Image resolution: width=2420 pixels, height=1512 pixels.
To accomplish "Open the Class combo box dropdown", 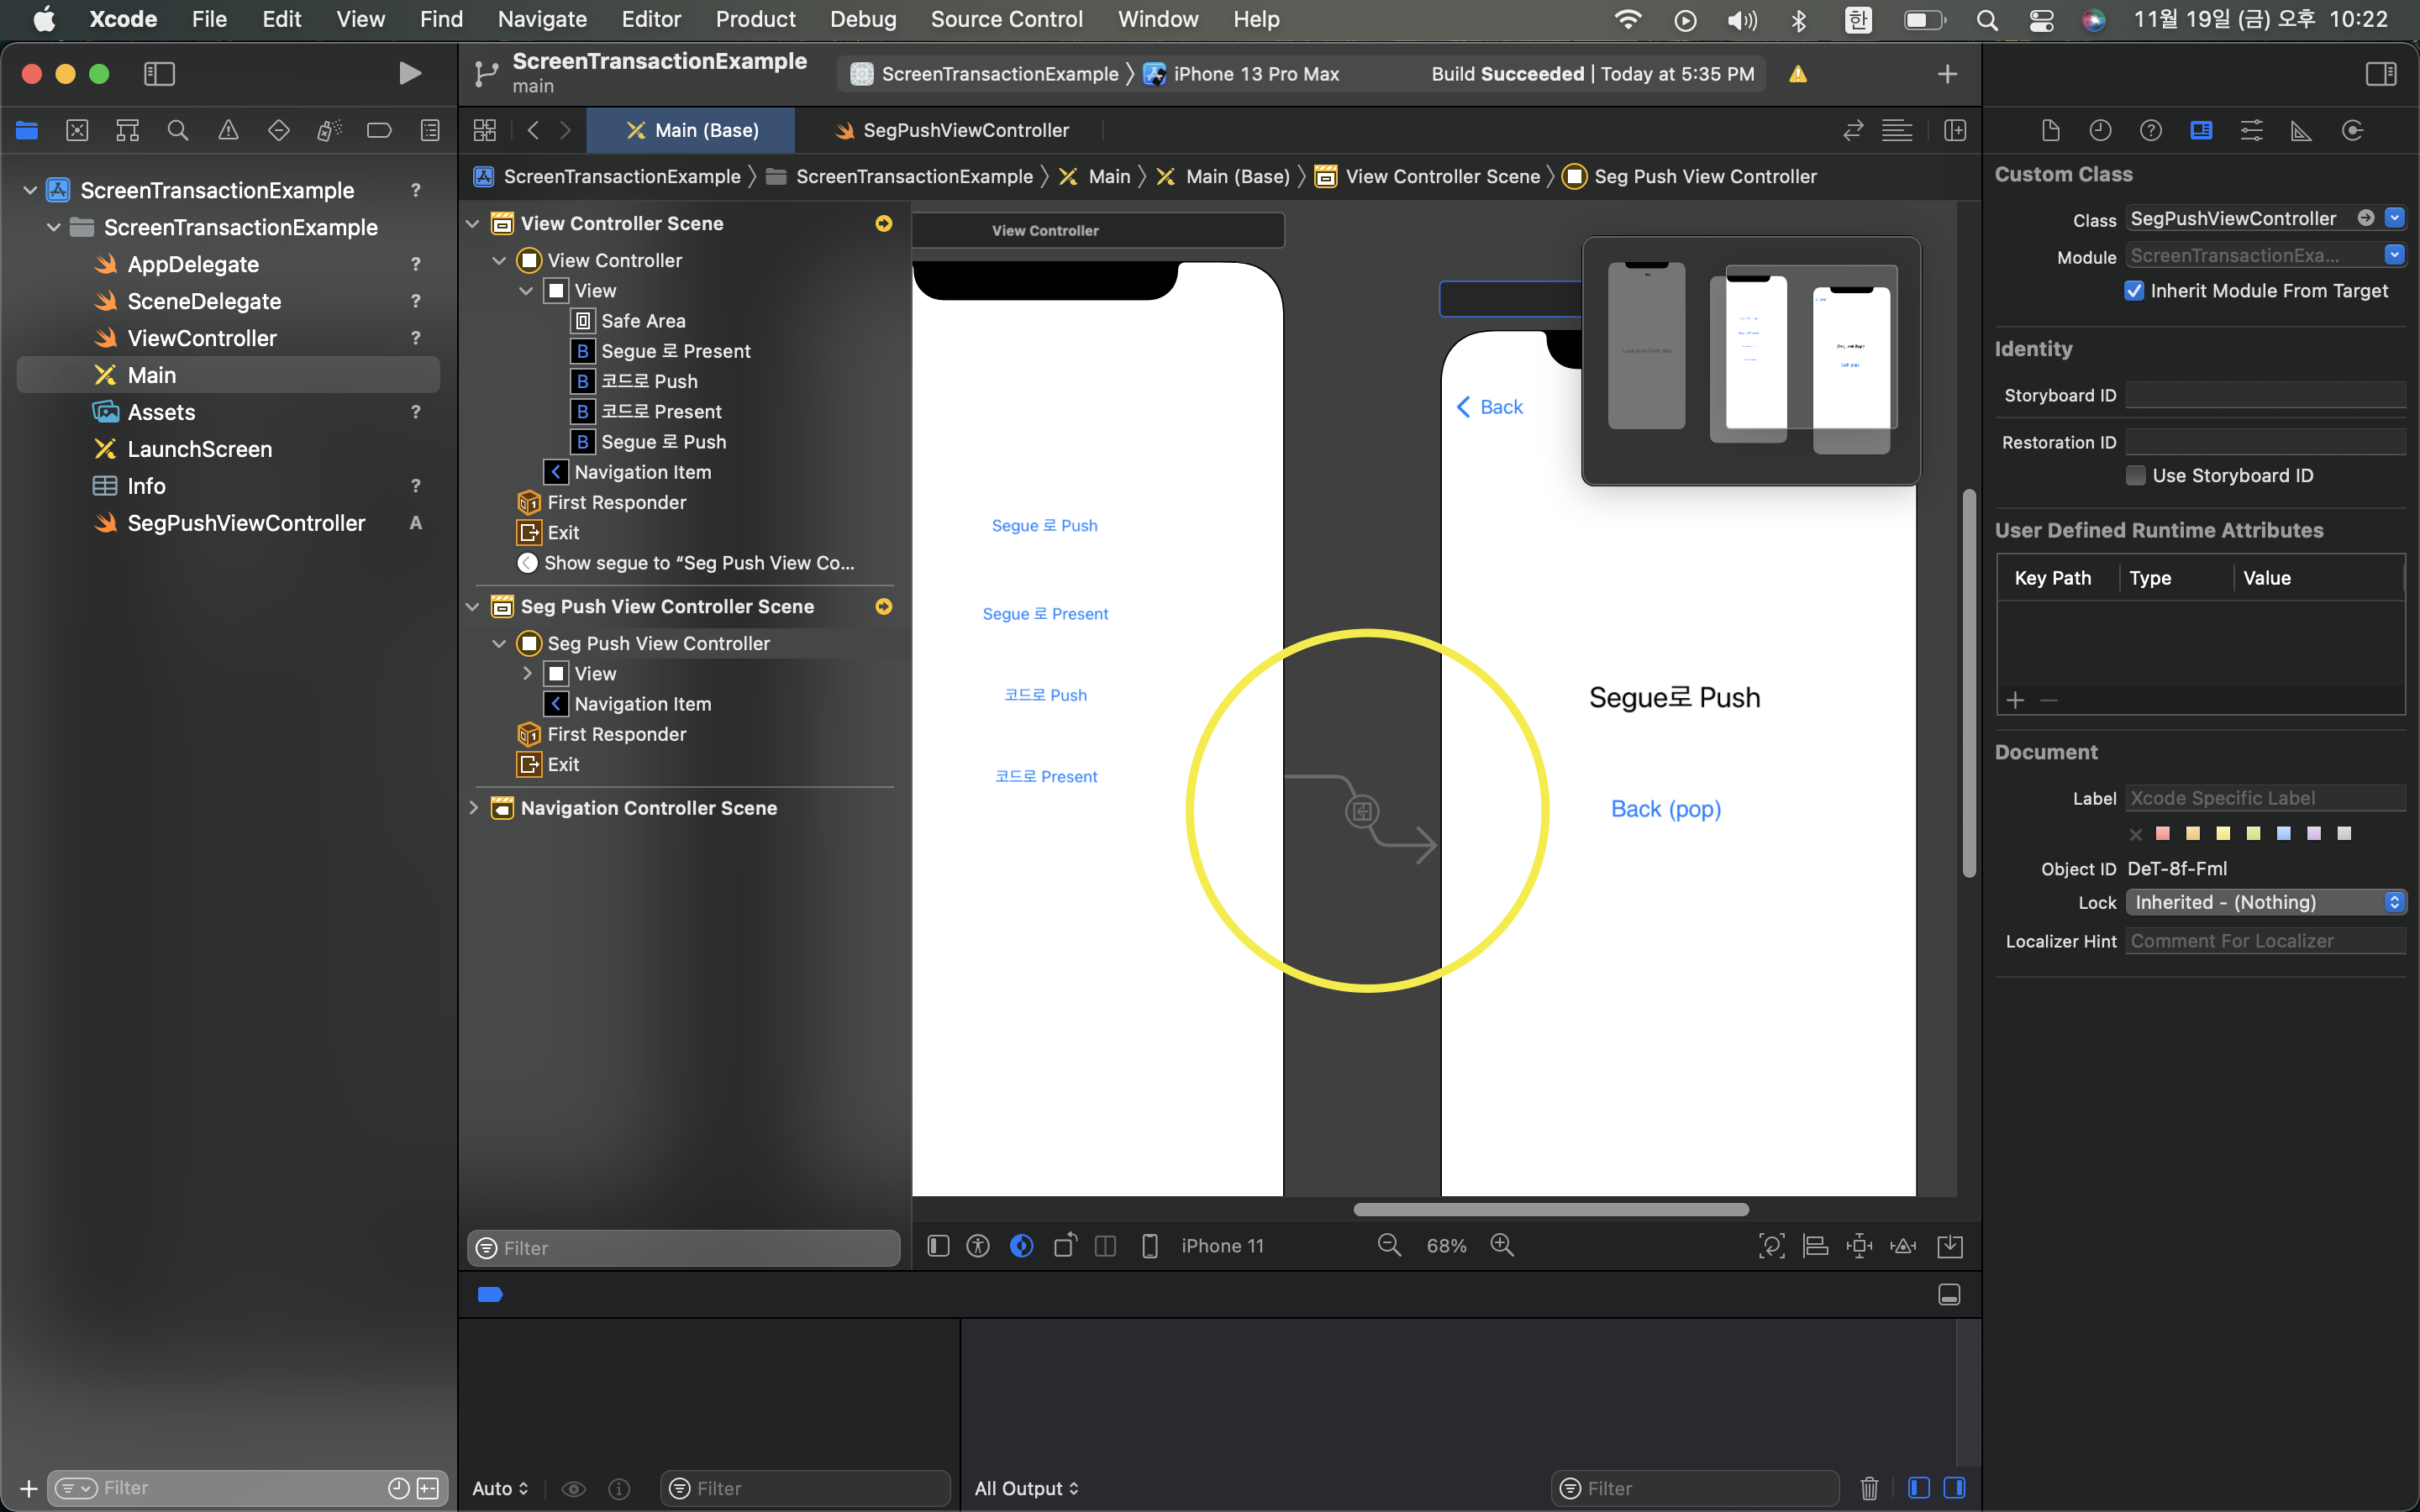I will coord(2394,218).
